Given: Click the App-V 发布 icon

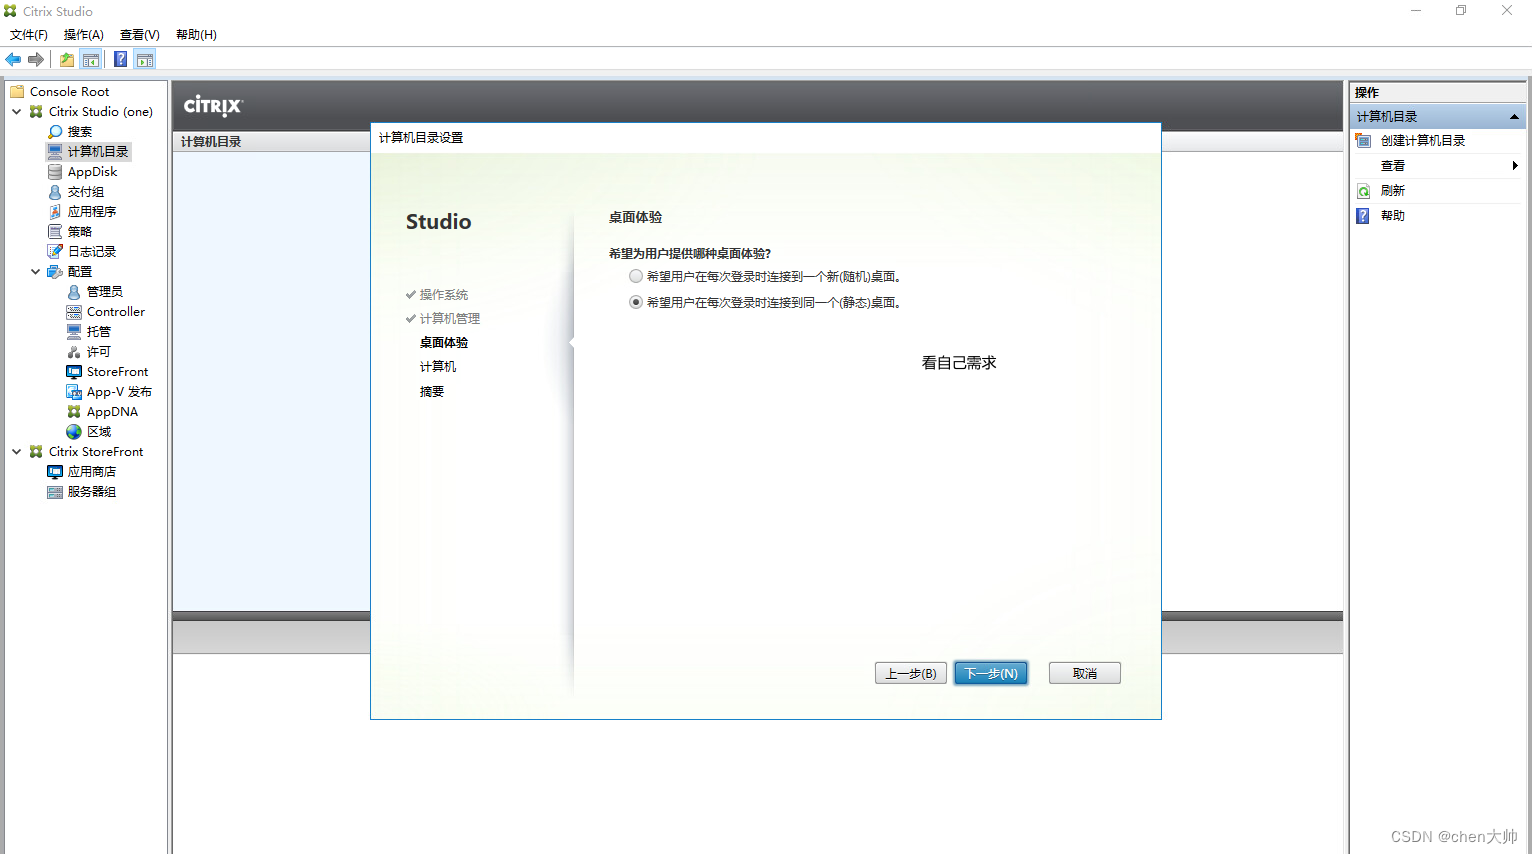Looking at the screenshot, I should (74, 391).
